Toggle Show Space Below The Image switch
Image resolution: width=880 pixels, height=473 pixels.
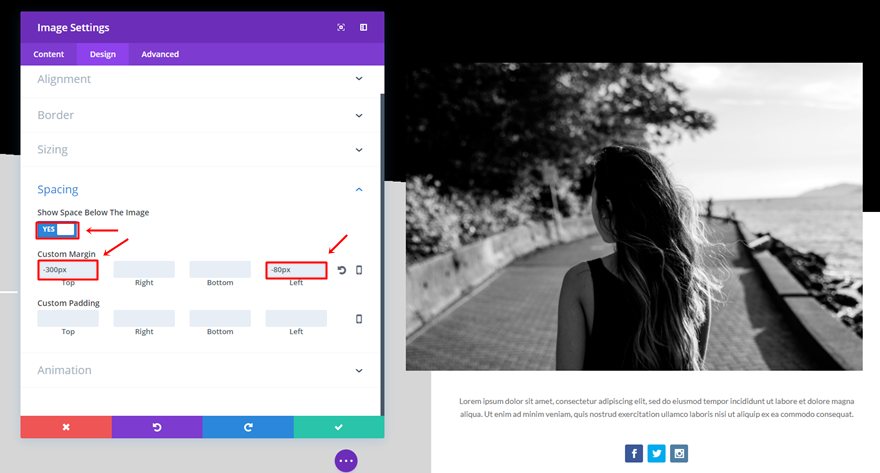57,229
